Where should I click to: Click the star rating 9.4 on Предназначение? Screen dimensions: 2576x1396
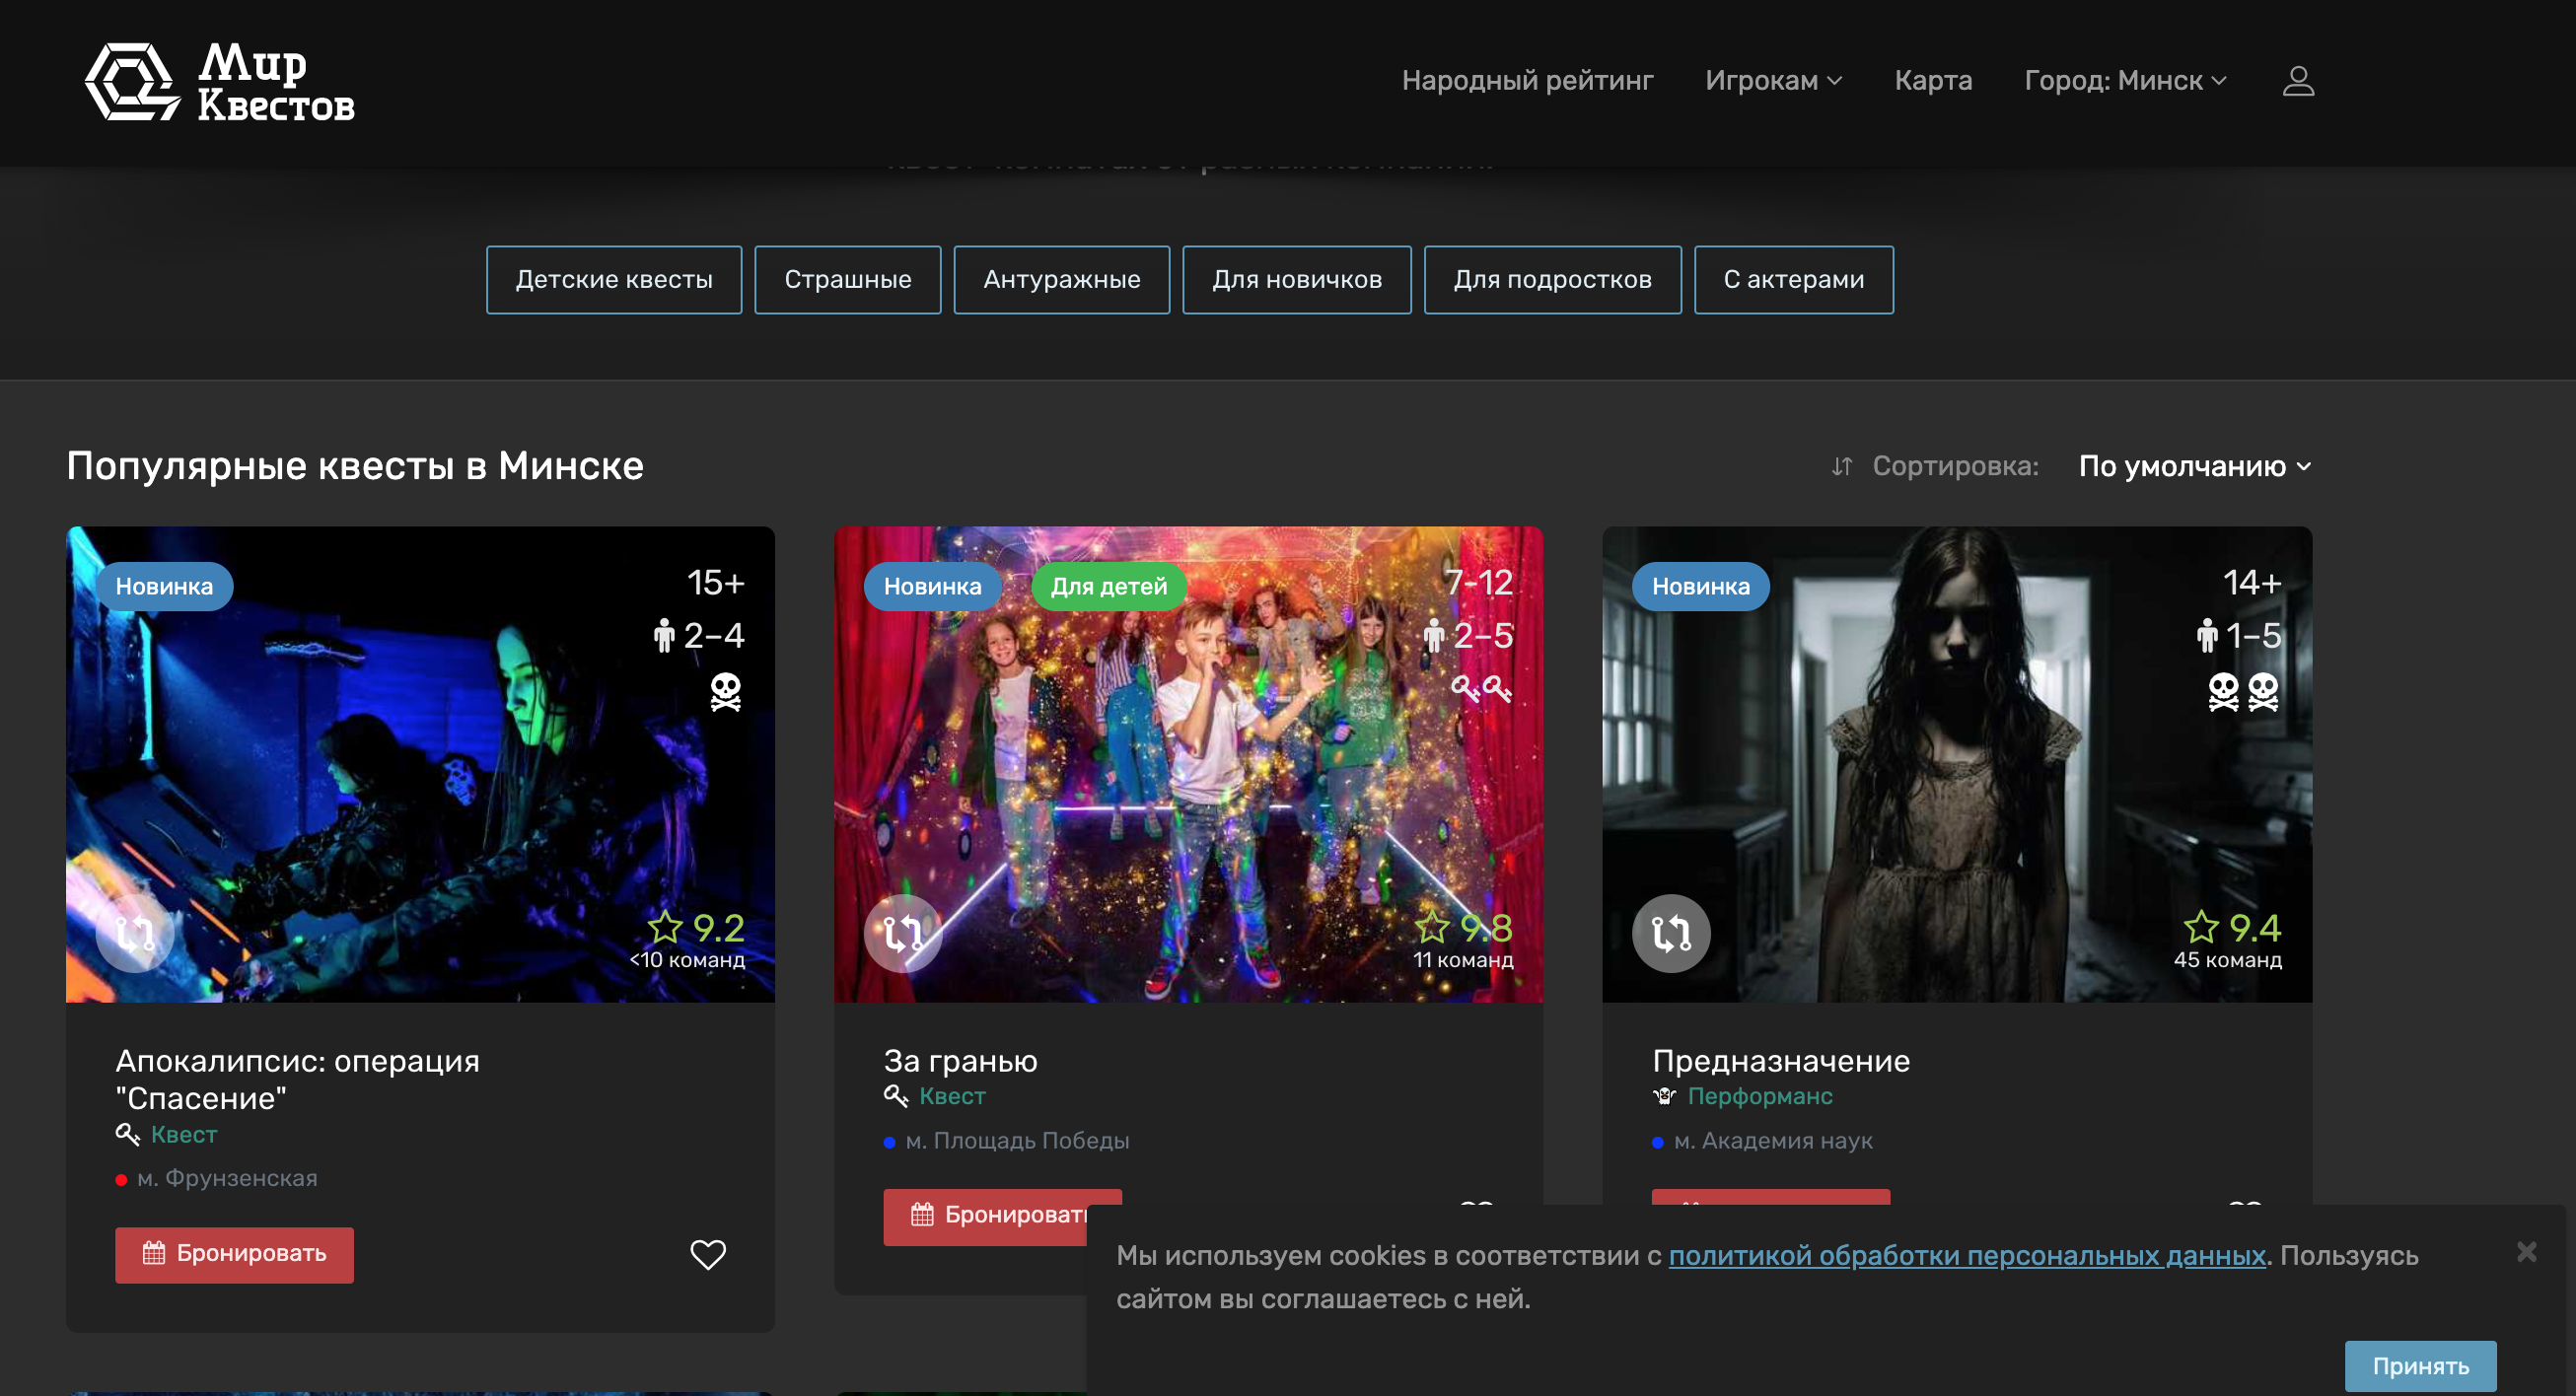(2232, 928)
